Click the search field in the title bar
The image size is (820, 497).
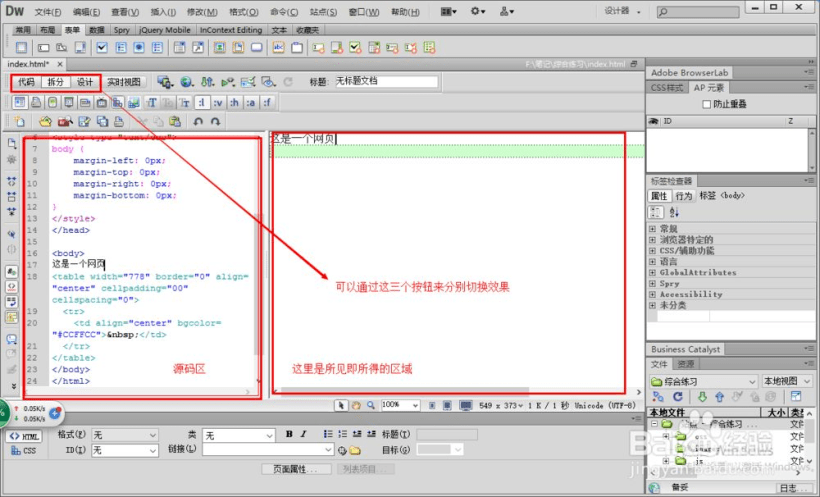tap(698, 12)
